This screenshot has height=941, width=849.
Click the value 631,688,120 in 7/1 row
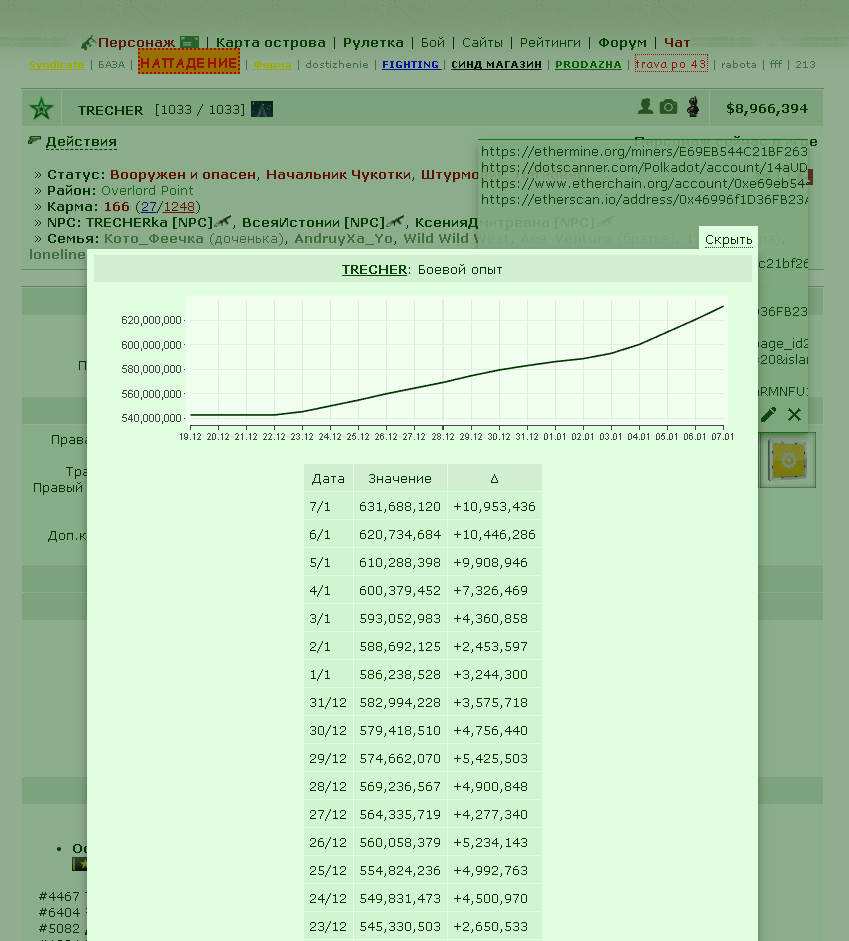click(400, 507)
